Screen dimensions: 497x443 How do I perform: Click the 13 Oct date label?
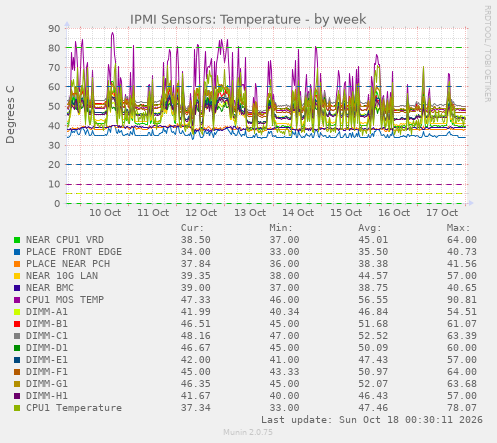[x=250, y=213]
